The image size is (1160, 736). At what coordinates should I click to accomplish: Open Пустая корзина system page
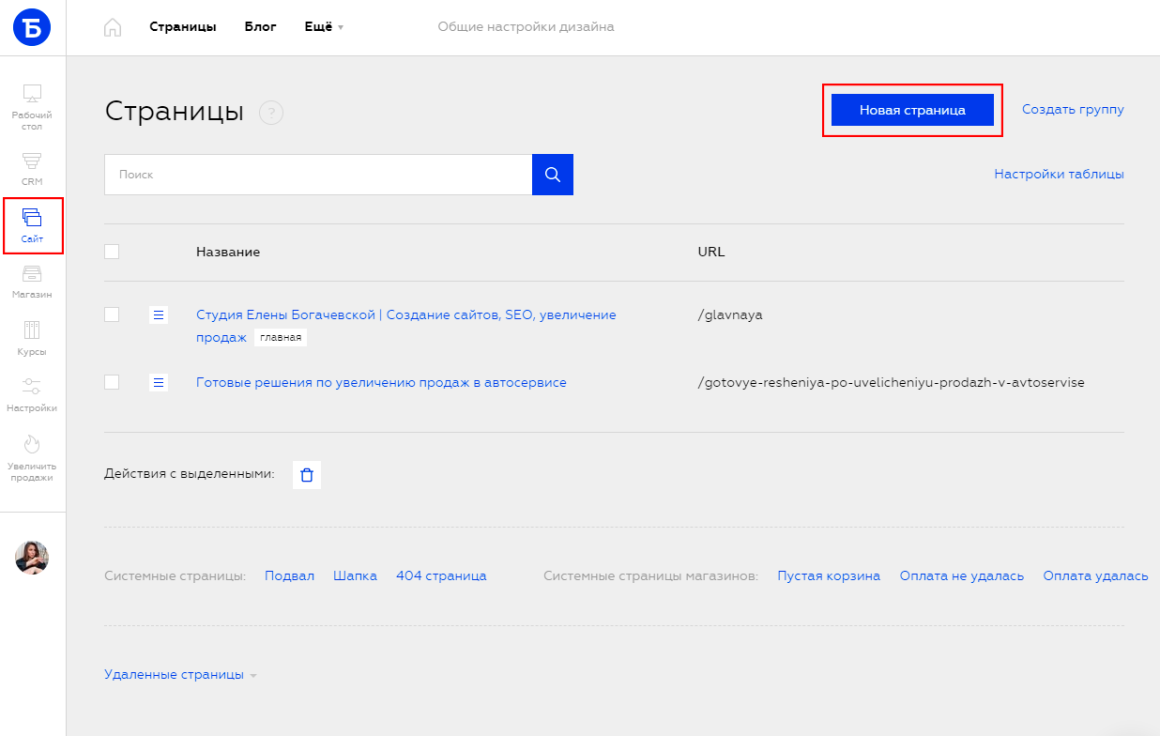[829, 575]
